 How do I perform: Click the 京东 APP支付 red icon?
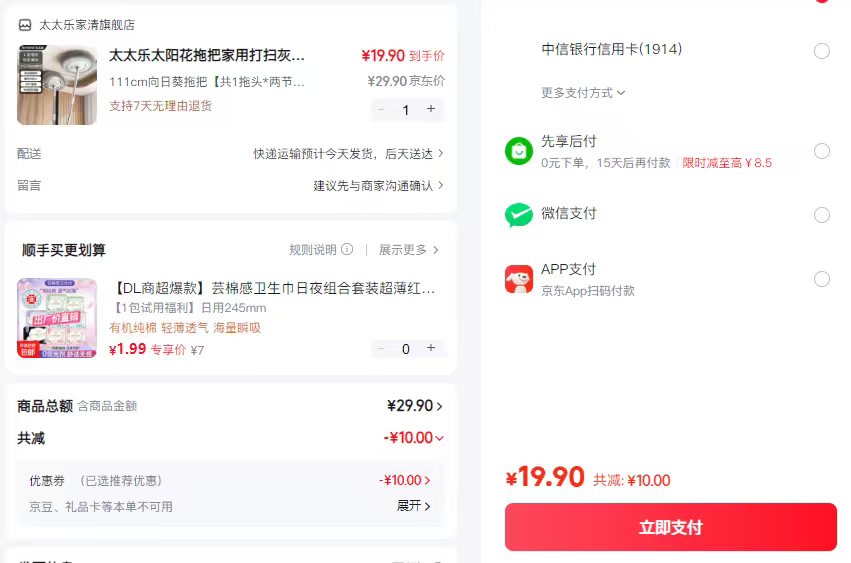[x=519, y=279]
